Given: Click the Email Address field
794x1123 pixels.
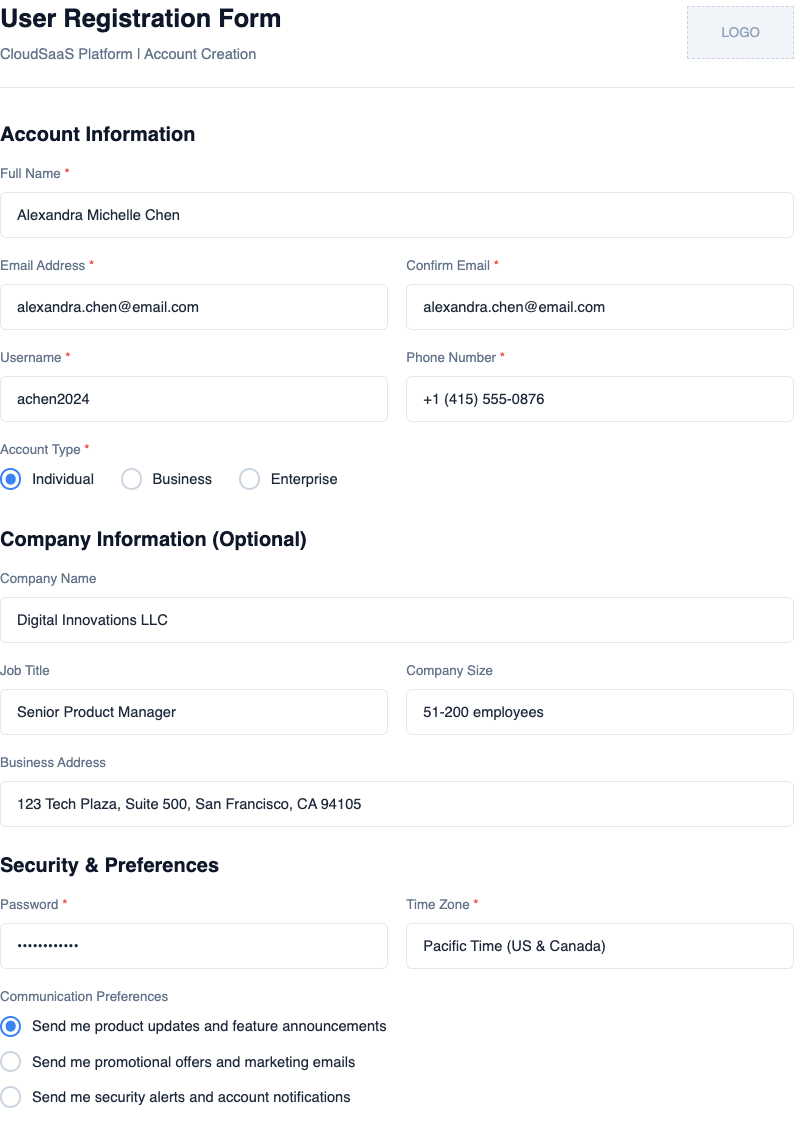Looking at the screenshot, I should (x=194, y=306).
